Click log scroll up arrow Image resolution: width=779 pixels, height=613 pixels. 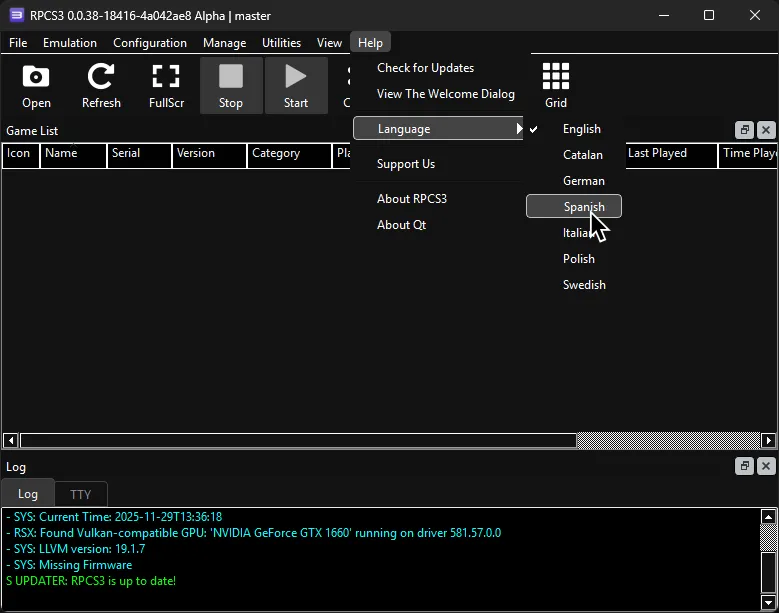point(768,517)
